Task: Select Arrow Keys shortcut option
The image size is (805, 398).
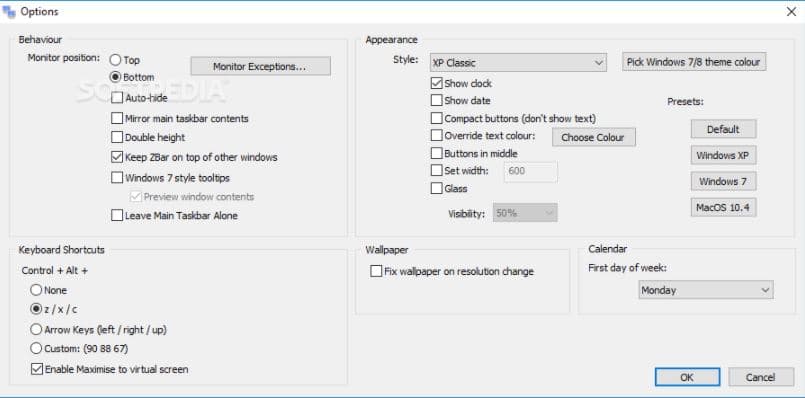Action: click(x=36, y=329)
